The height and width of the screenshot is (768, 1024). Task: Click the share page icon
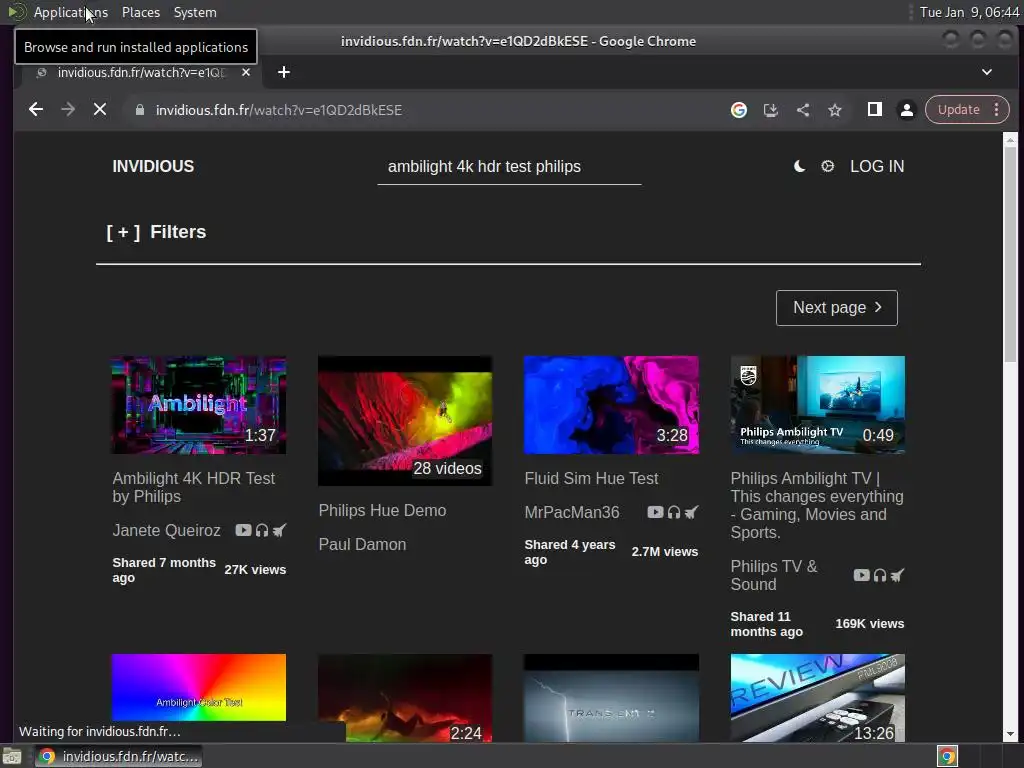pyautogui.click(x=803, y=110)
